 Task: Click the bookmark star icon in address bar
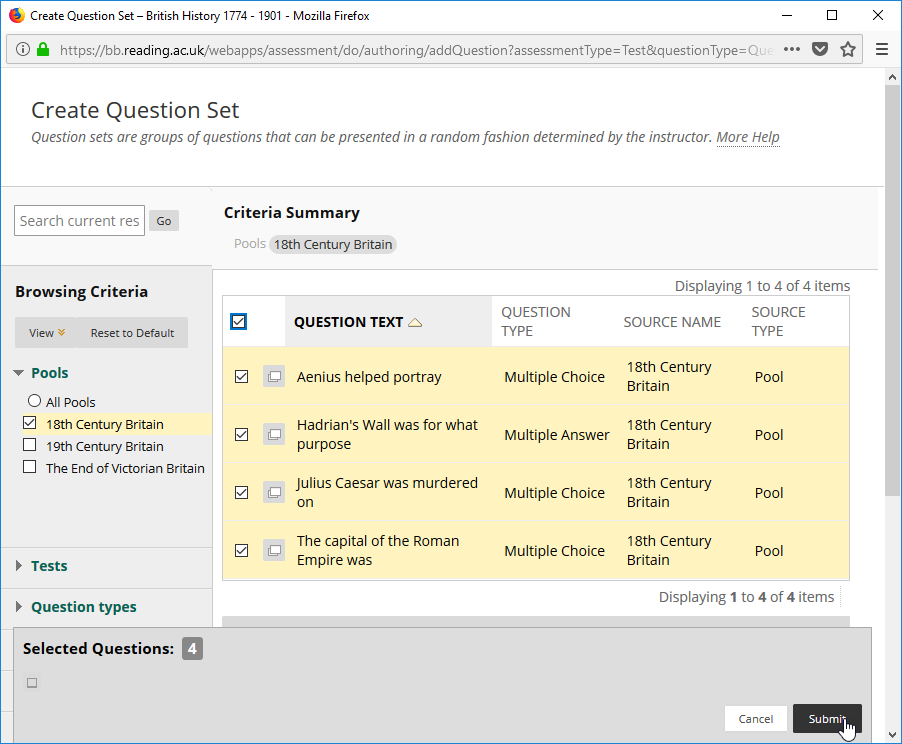point(847,49)
